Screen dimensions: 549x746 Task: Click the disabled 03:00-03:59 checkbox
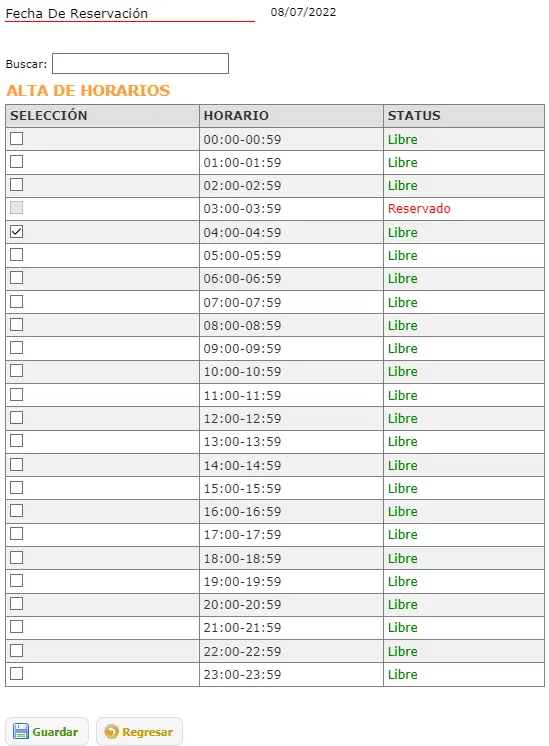[x=17, y=207]
